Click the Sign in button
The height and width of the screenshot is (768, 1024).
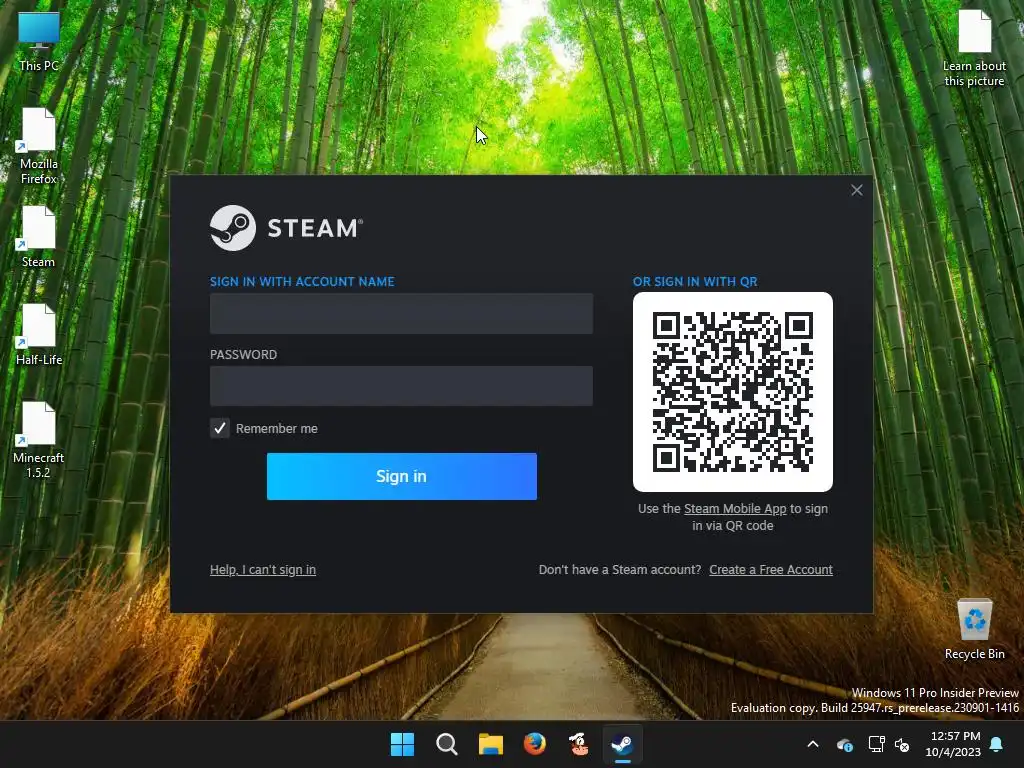point(402,476)
